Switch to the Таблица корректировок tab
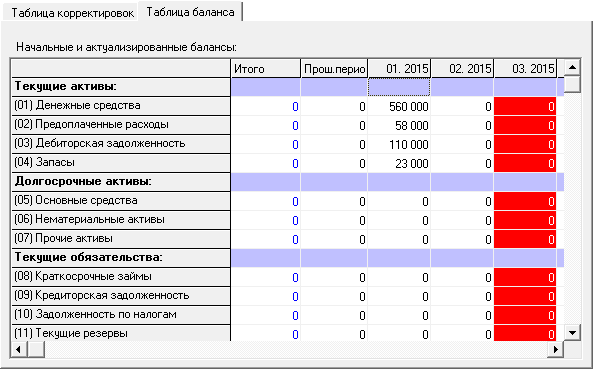 (x=71, y=13)
